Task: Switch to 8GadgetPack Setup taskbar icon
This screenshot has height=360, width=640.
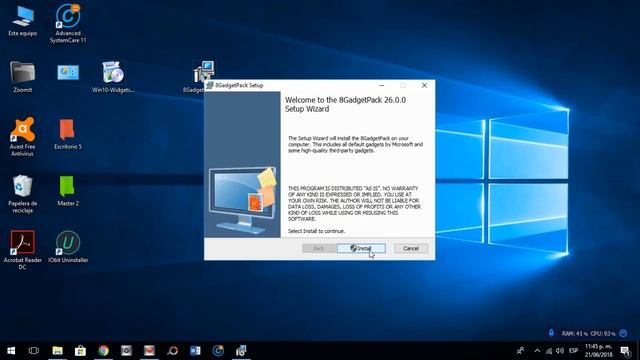Action: 241,351
